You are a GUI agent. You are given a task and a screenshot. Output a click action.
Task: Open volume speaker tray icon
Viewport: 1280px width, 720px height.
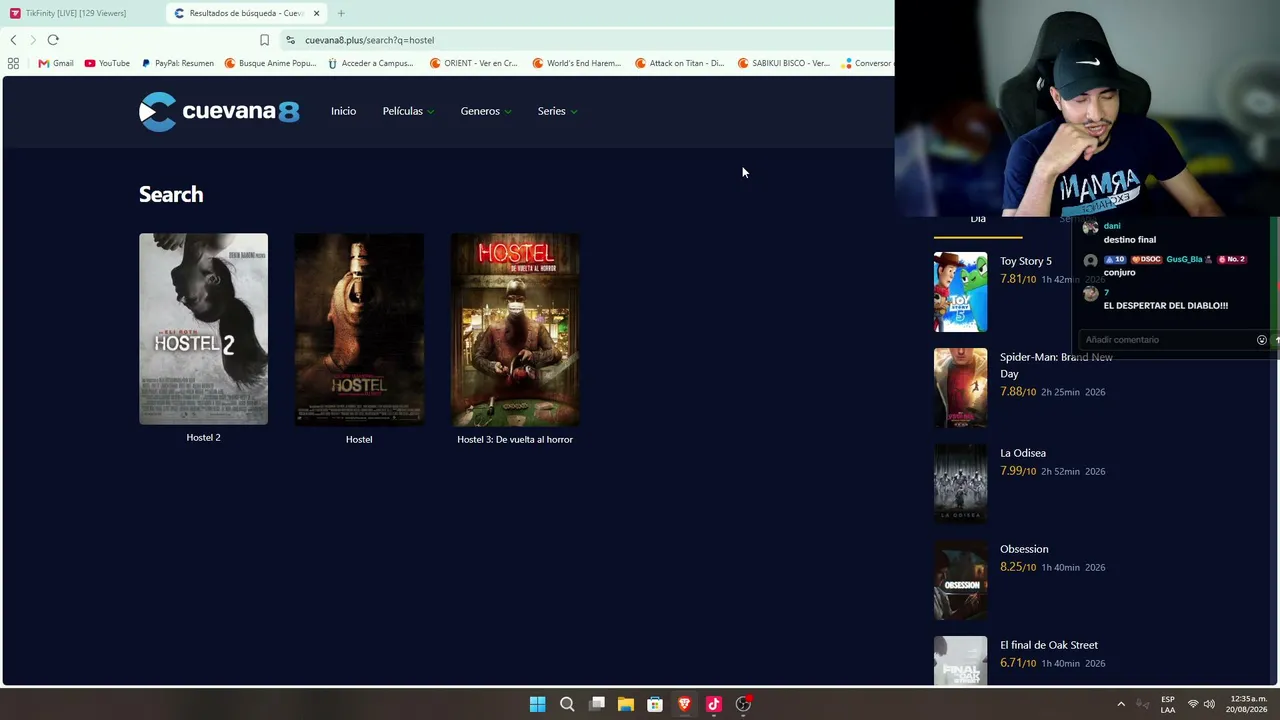coord(1209,704)
